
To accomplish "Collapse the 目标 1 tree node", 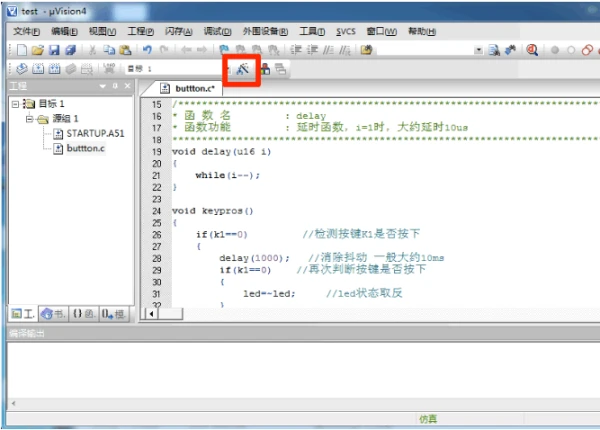I will [x=15, y=104].
